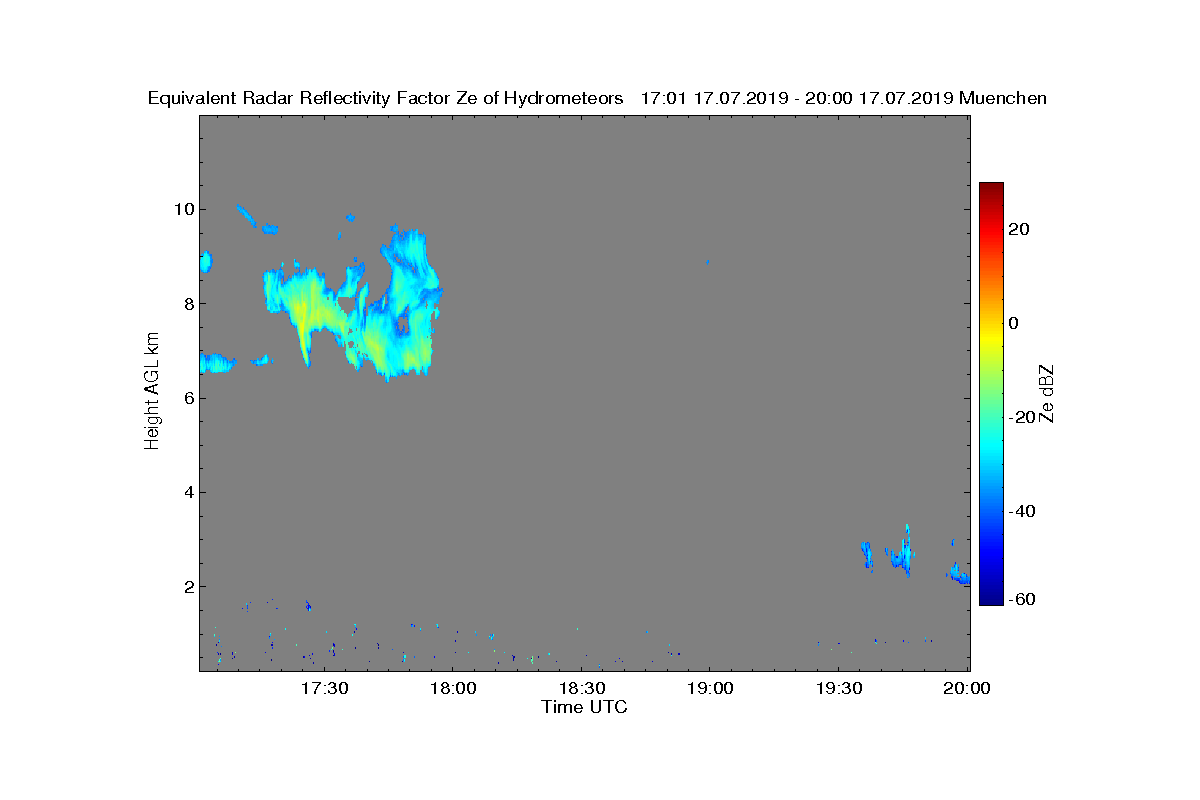Viewport: 1200px width, 800px height.
Task: Click the 'Height AGL km' axis label
Action: click(x=152, y=393)
